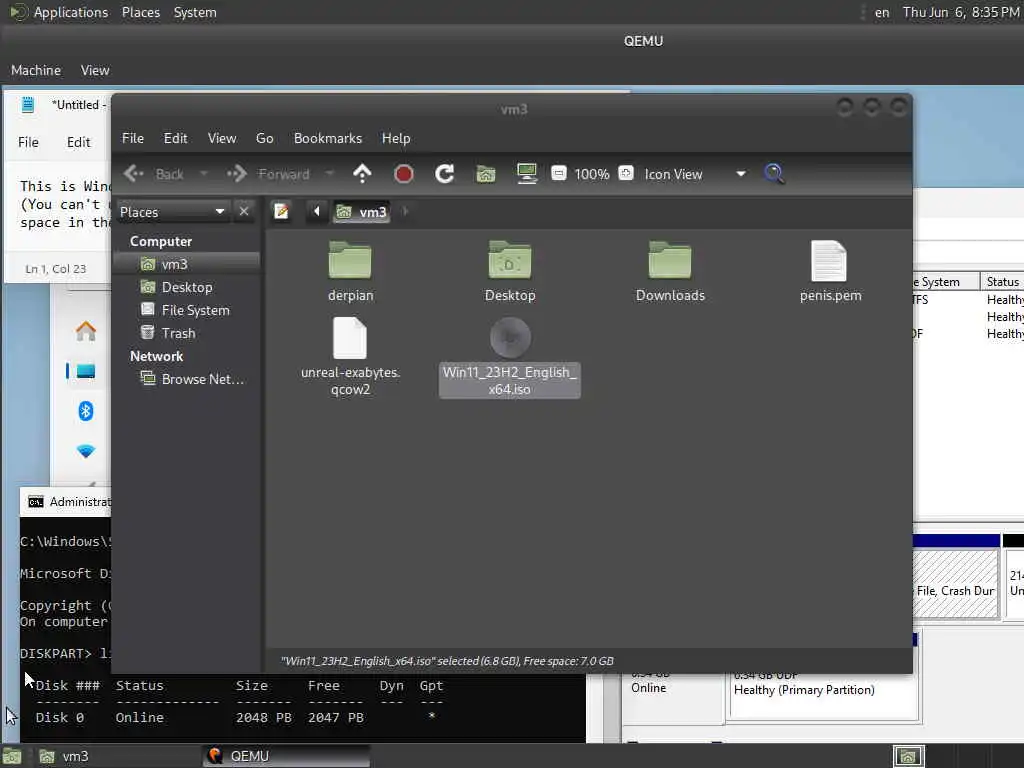Close the Places sidebar
This screenshot has width=1024, height=768.
click(244, 212)
